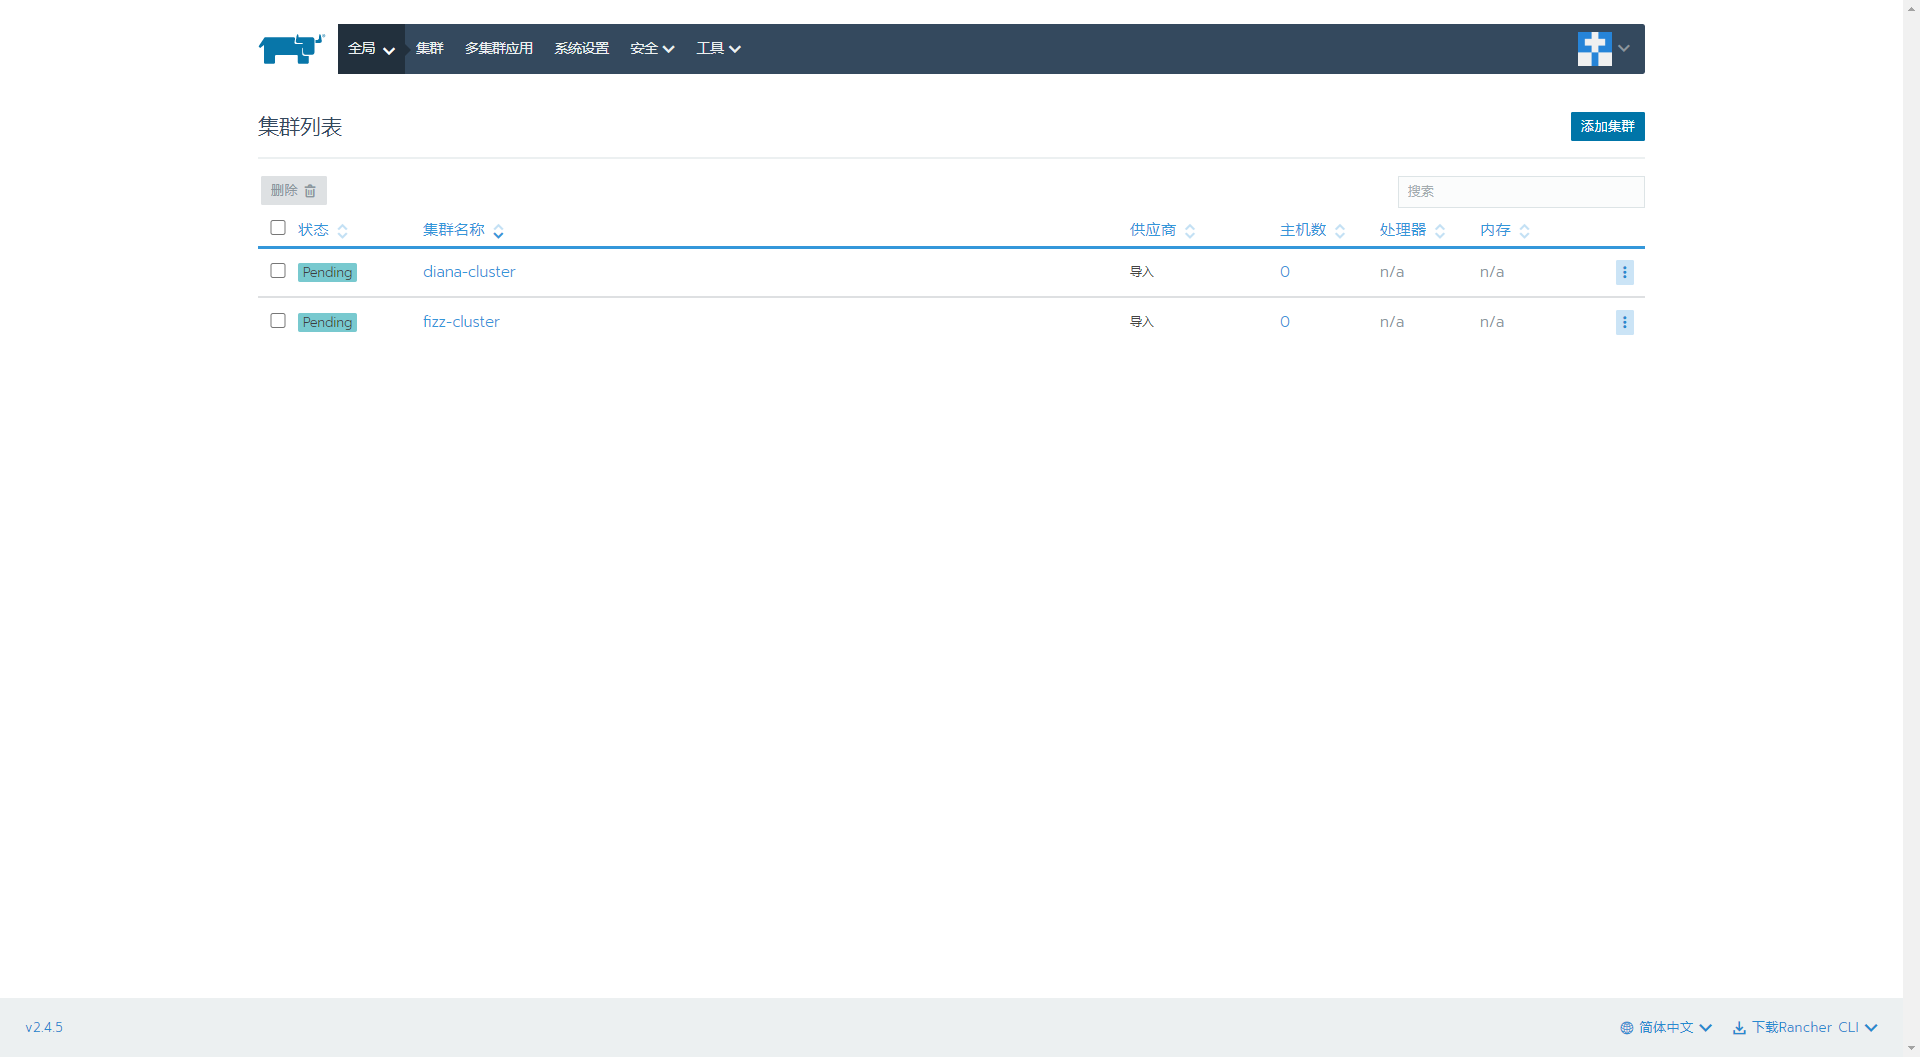Screen dimensions: 1920x1057
Task: Sort by 内存 column arrows
Action: point(1525,231)
